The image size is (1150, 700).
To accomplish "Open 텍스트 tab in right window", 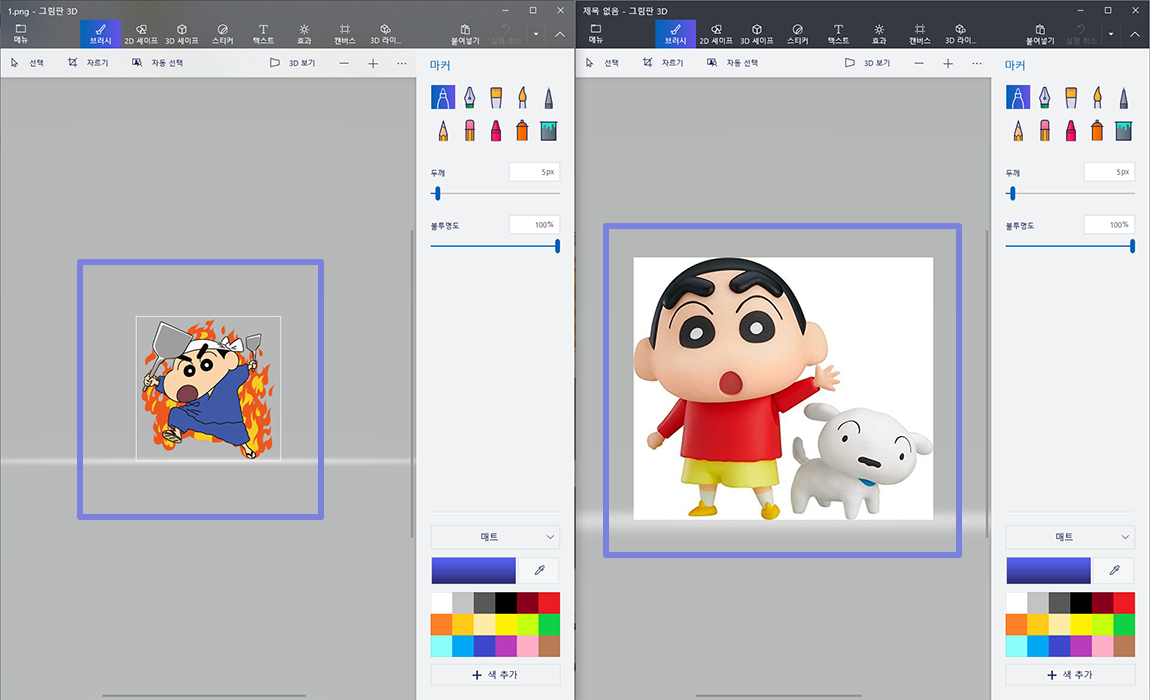I will click(838, 34).
